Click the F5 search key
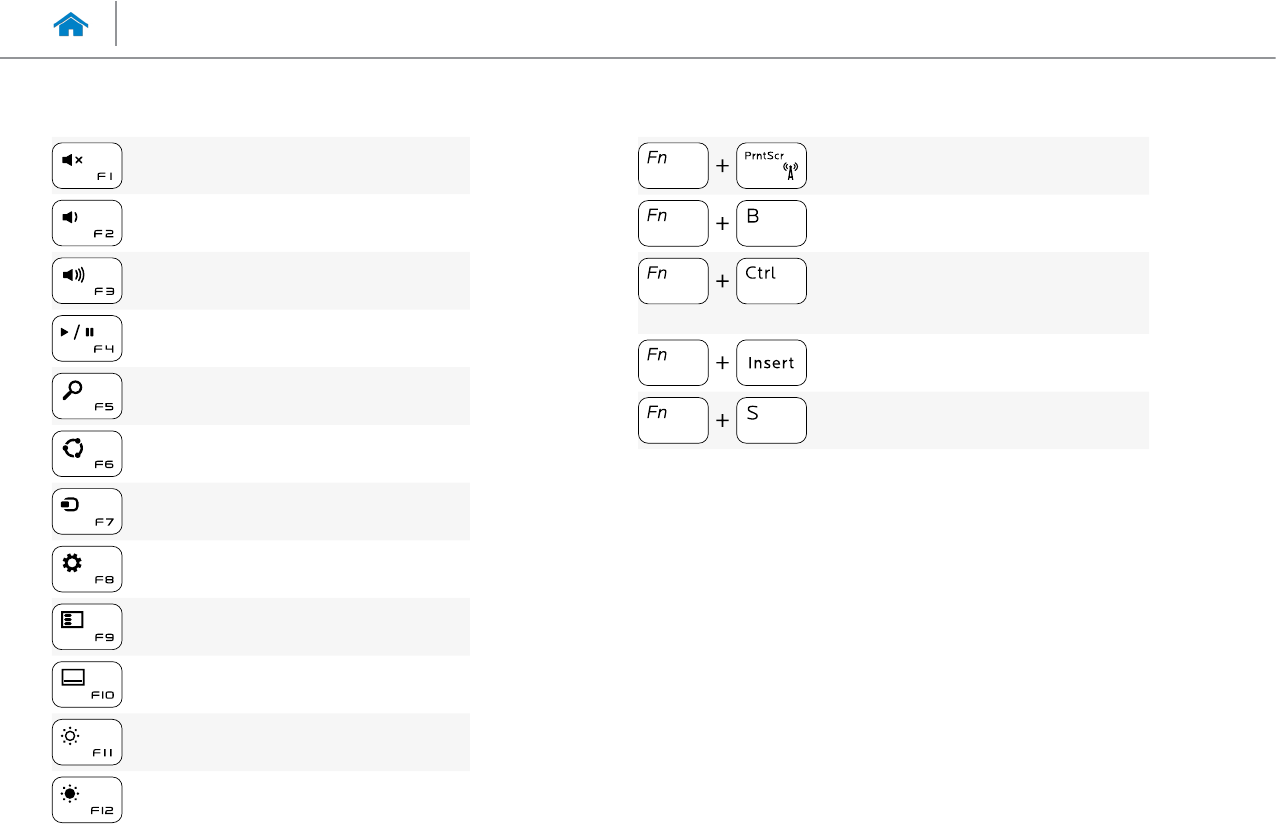Viewport: 1276px width, 824px height. coord(87,396)
